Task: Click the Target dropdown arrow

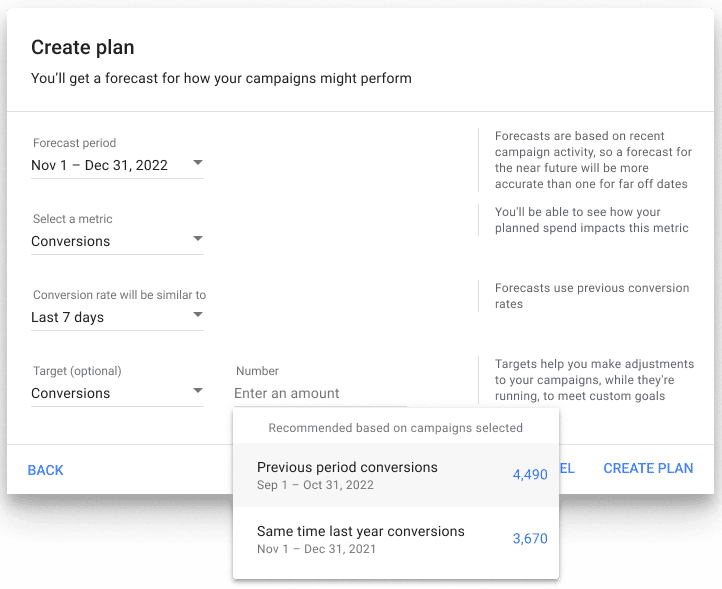Action: pos(198,391)
